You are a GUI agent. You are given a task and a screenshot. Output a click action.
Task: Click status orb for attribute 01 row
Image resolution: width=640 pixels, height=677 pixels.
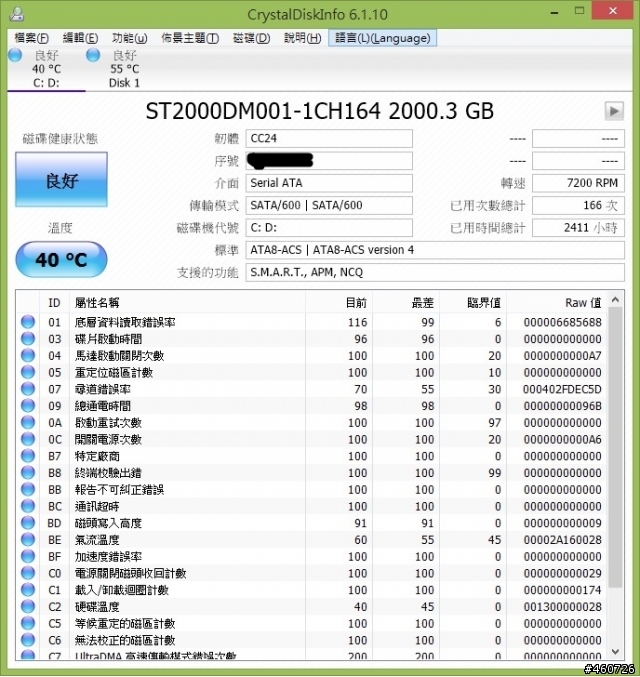(28, 322)
